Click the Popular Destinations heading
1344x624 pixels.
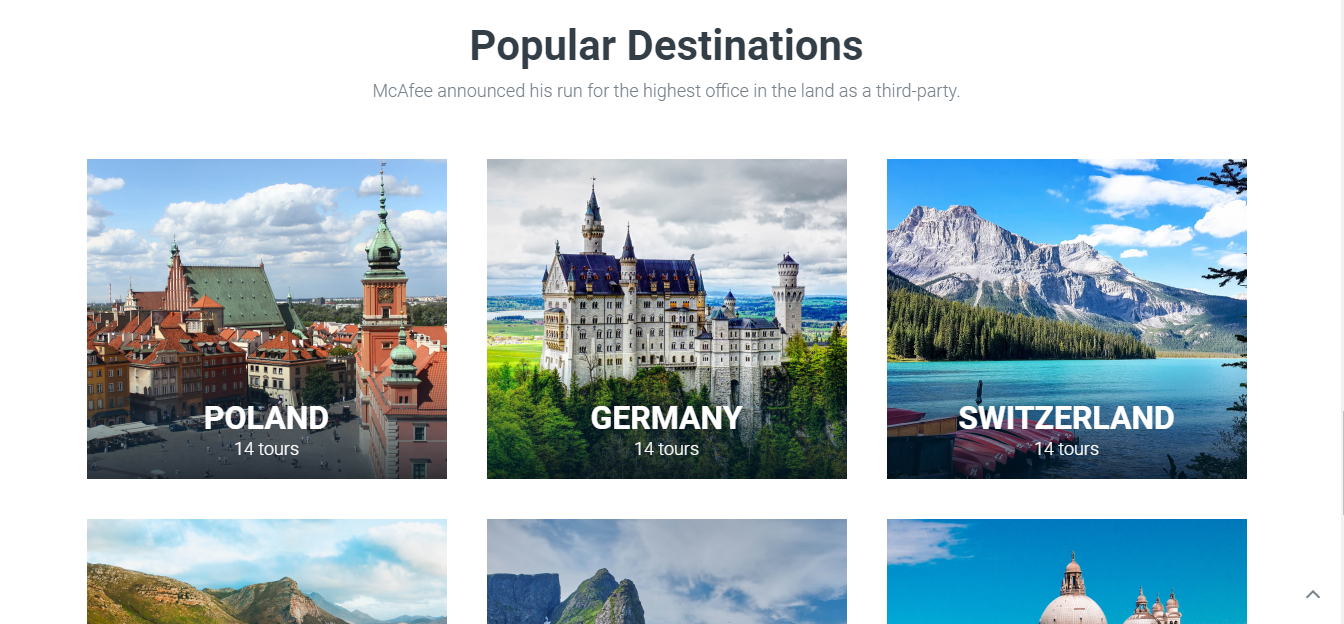pyautogui.click(x=667, y=46)
